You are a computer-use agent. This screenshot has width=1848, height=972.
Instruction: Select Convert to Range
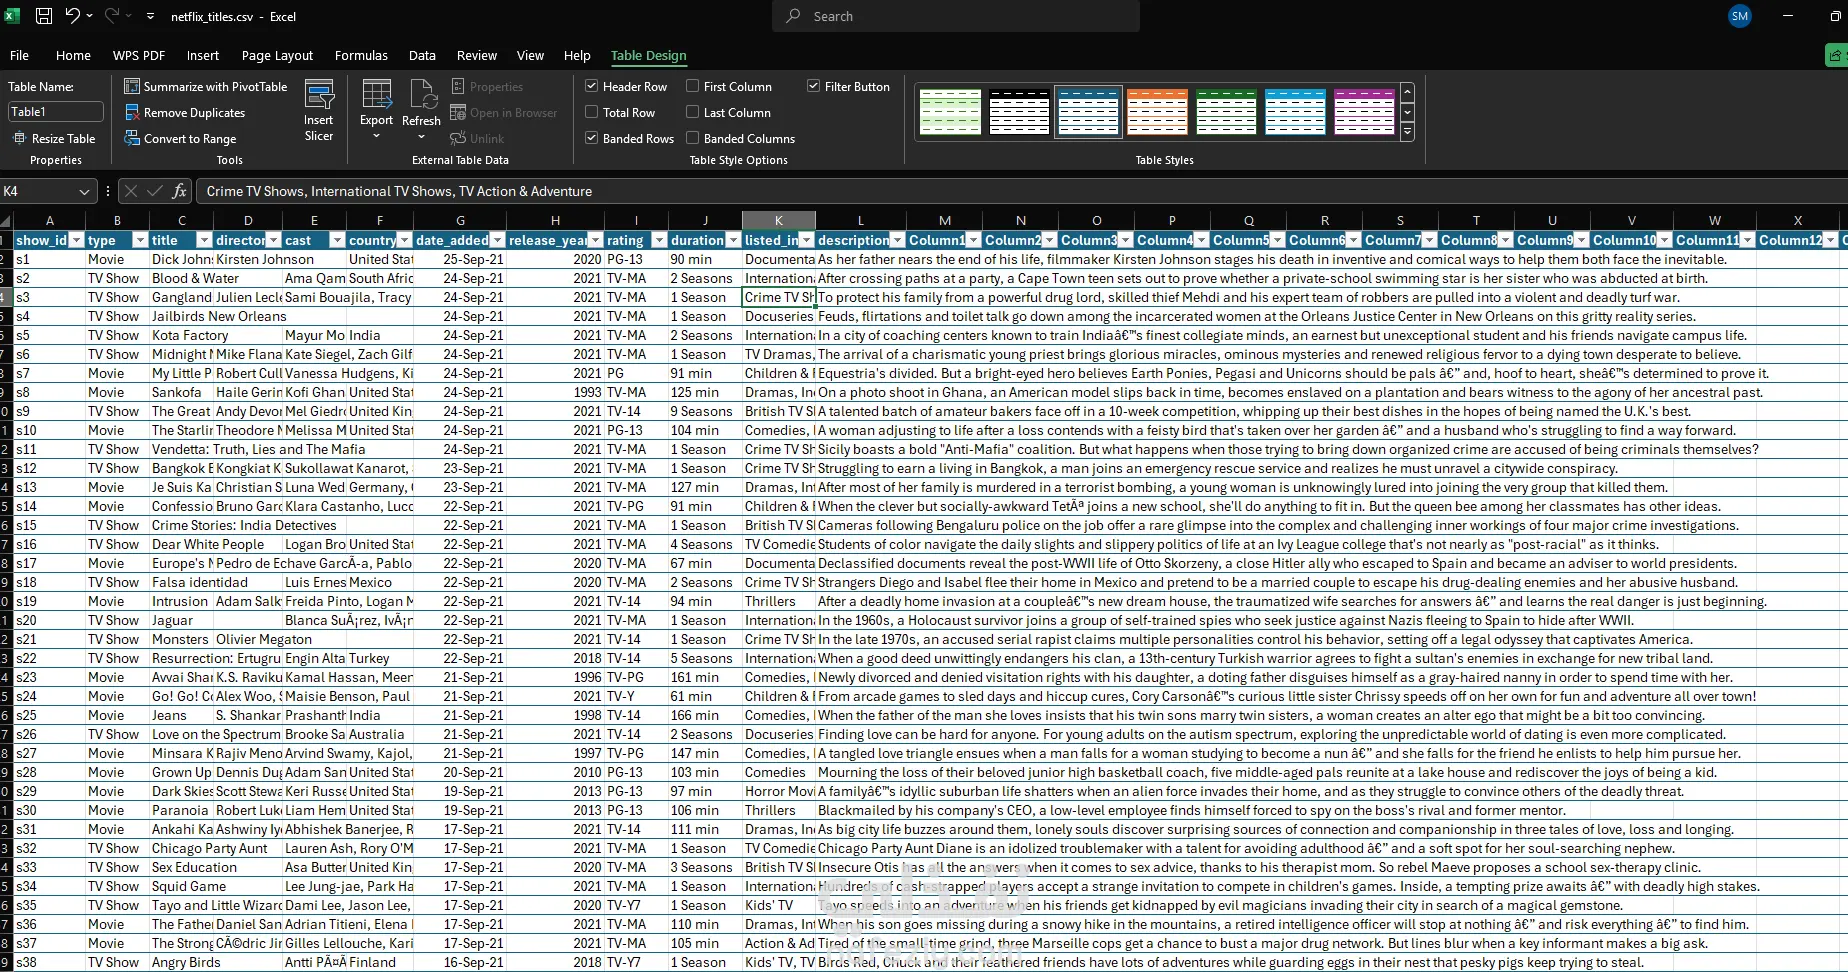point(180,139)
